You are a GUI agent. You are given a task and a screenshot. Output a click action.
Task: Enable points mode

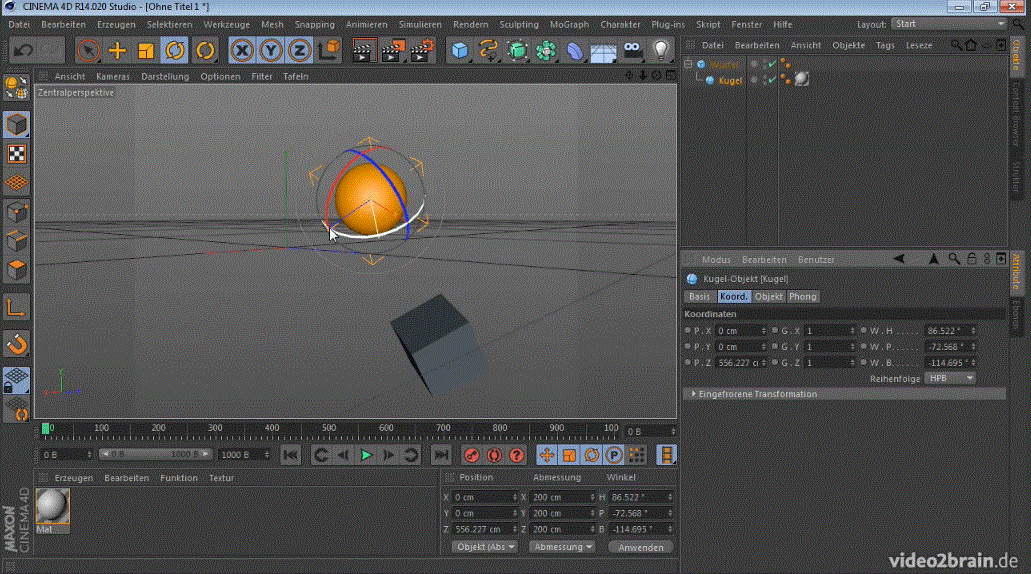16,212
